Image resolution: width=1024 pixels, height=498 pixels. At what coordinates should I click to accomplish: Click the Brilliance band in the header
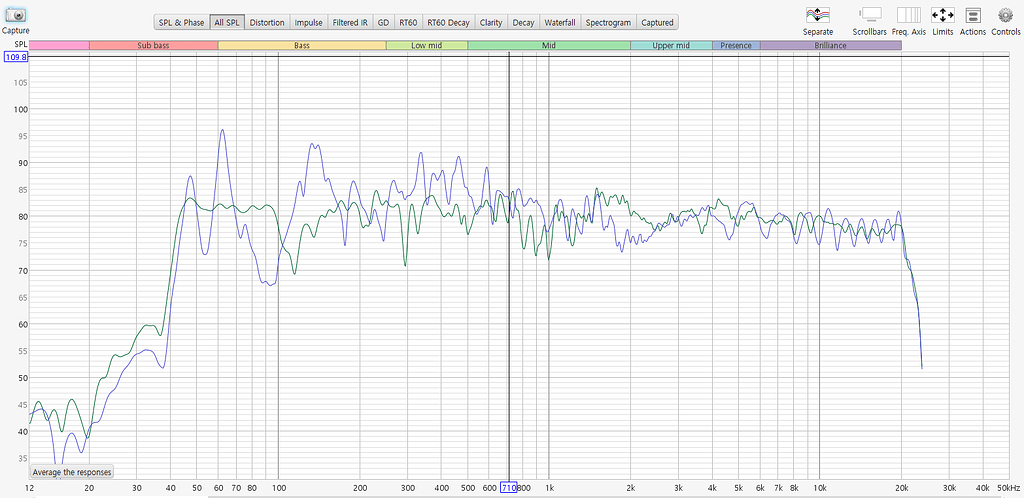[830, 46]
